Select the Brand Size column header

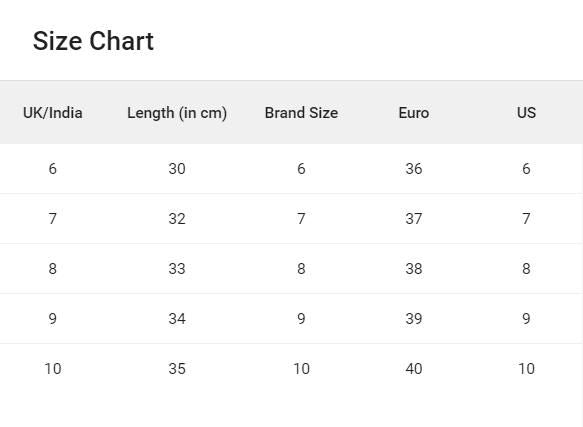point(301,113)
